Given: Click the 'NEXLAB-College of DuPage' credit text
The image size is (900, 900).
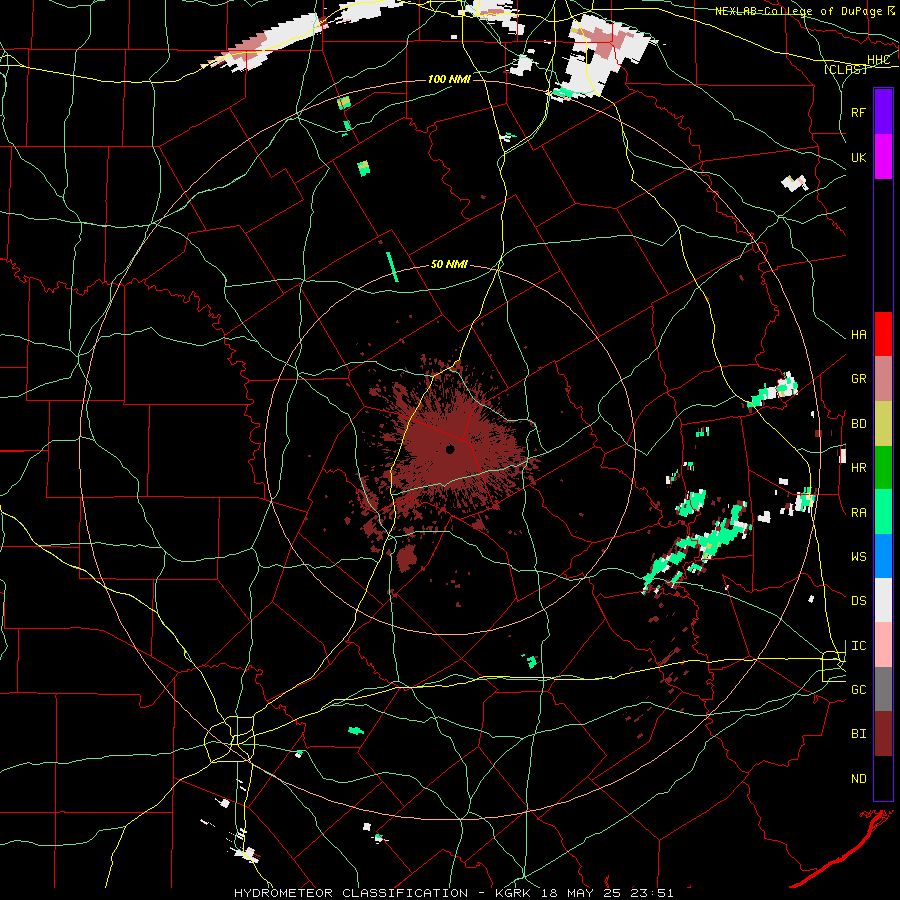Looking at the screenshot, I should pyautogui.click(x=798, y=11).
